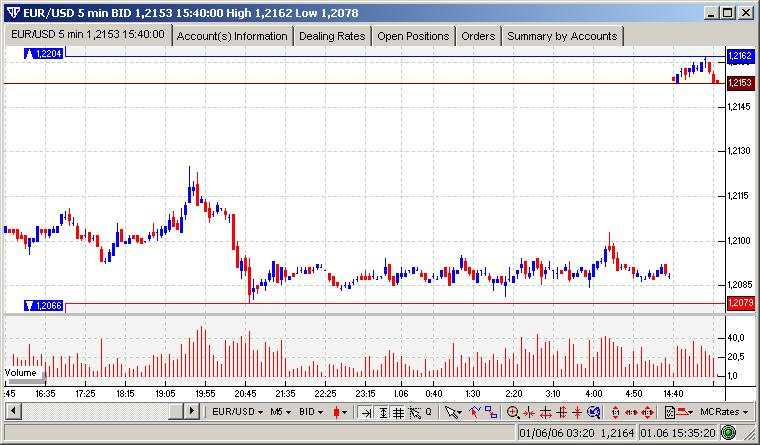
Task: Select the arrow pointer tool
Action: click(x=450, y=412)
